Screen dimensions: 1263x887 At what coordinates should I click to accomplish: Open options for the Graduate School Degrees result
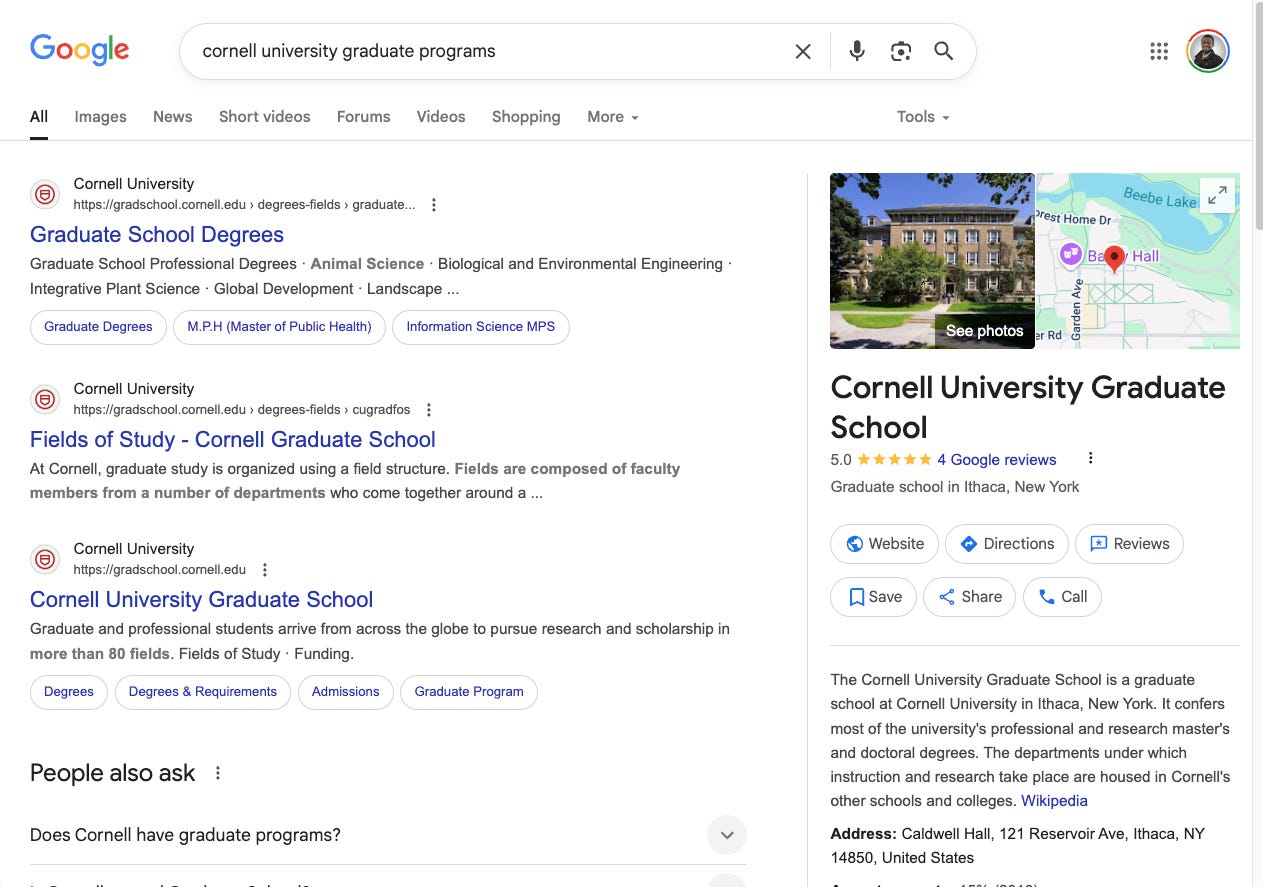click(434, 205)
